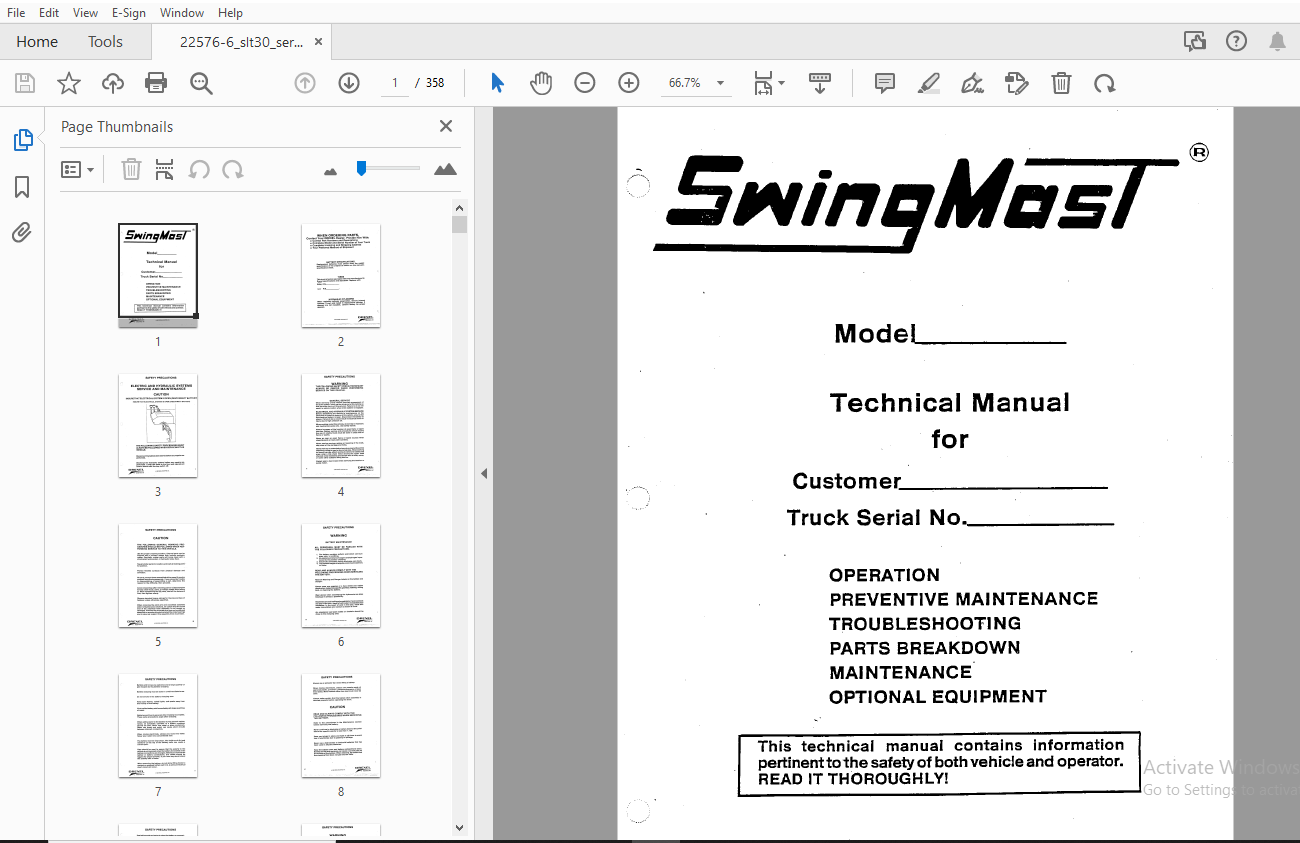Activate the Hand pan tool
Image resolution: width=1300 pixels, height=843 pixels.
[x=541, y=83]
